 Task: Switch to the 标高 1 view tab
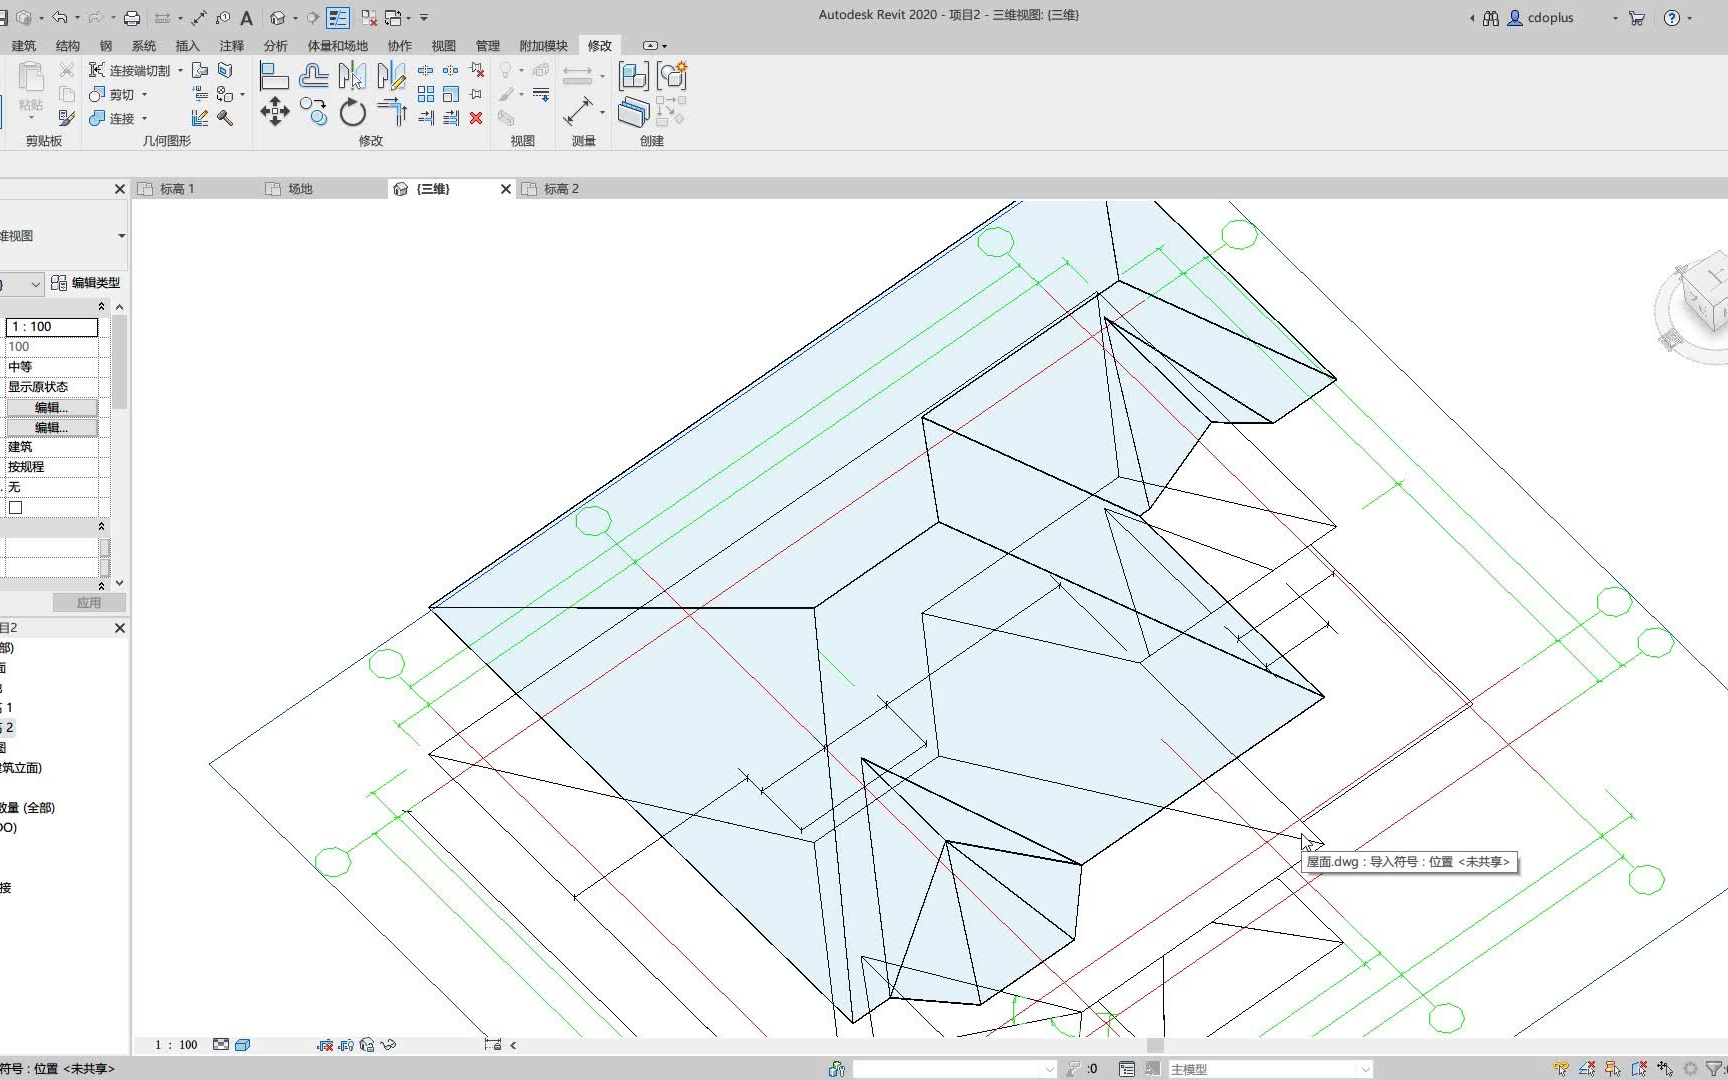[177, 189]
